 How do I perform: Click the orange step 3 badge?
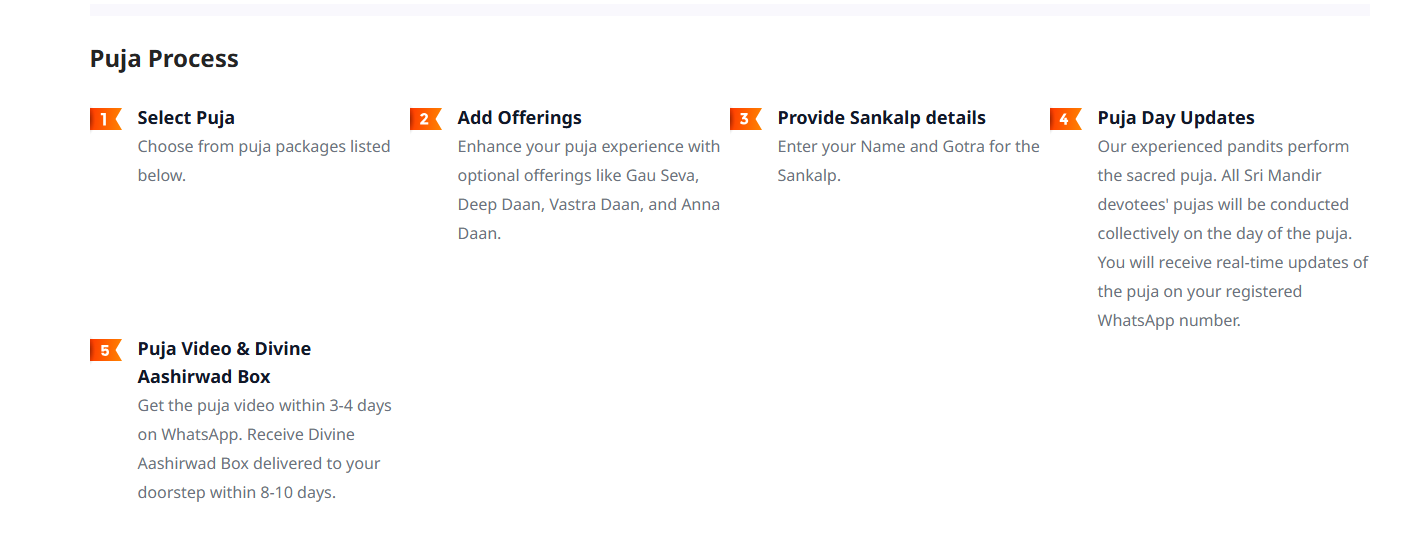(745, 119)
